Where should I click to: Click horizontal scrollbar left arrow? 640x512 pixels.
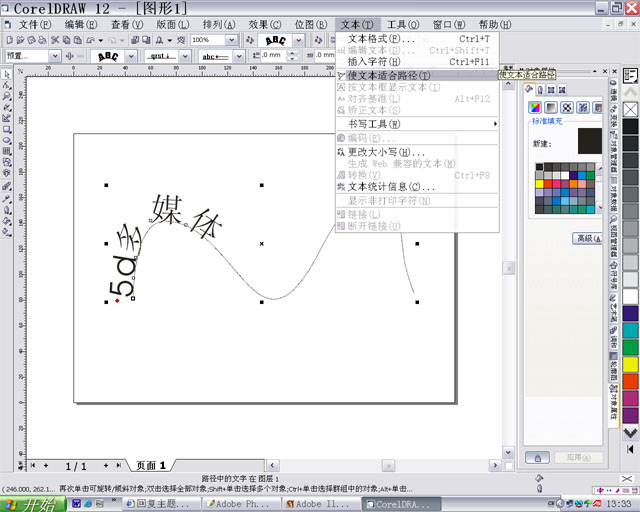[272, 465]
